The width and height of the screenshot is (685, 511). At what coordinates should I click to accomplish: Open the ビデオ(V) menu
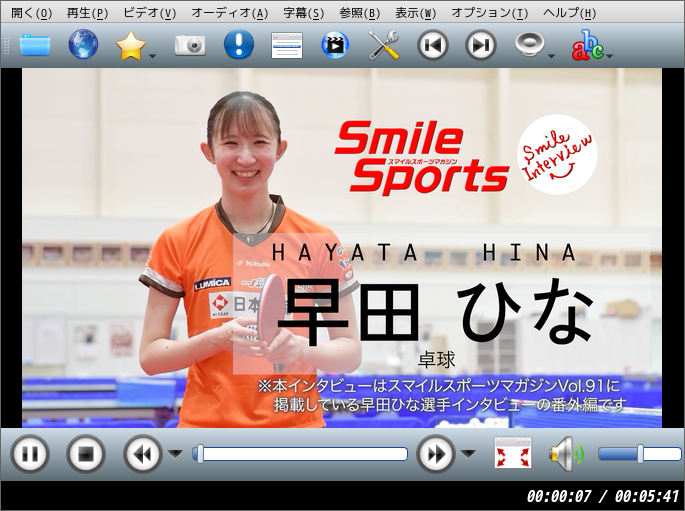(x=149, y=13)
